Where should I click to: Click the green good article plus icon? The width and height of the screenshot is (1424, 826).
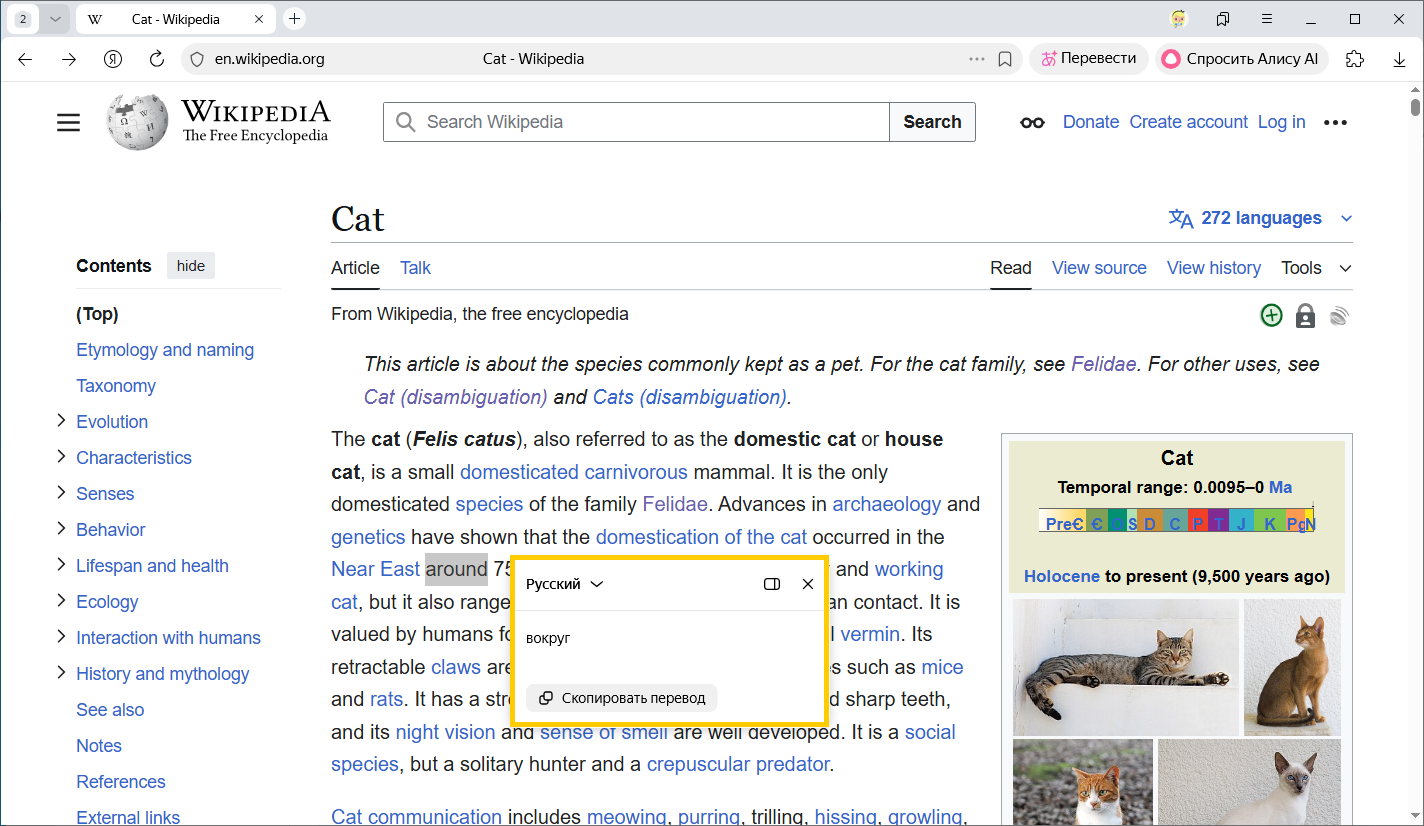(x=1271, y=316)
